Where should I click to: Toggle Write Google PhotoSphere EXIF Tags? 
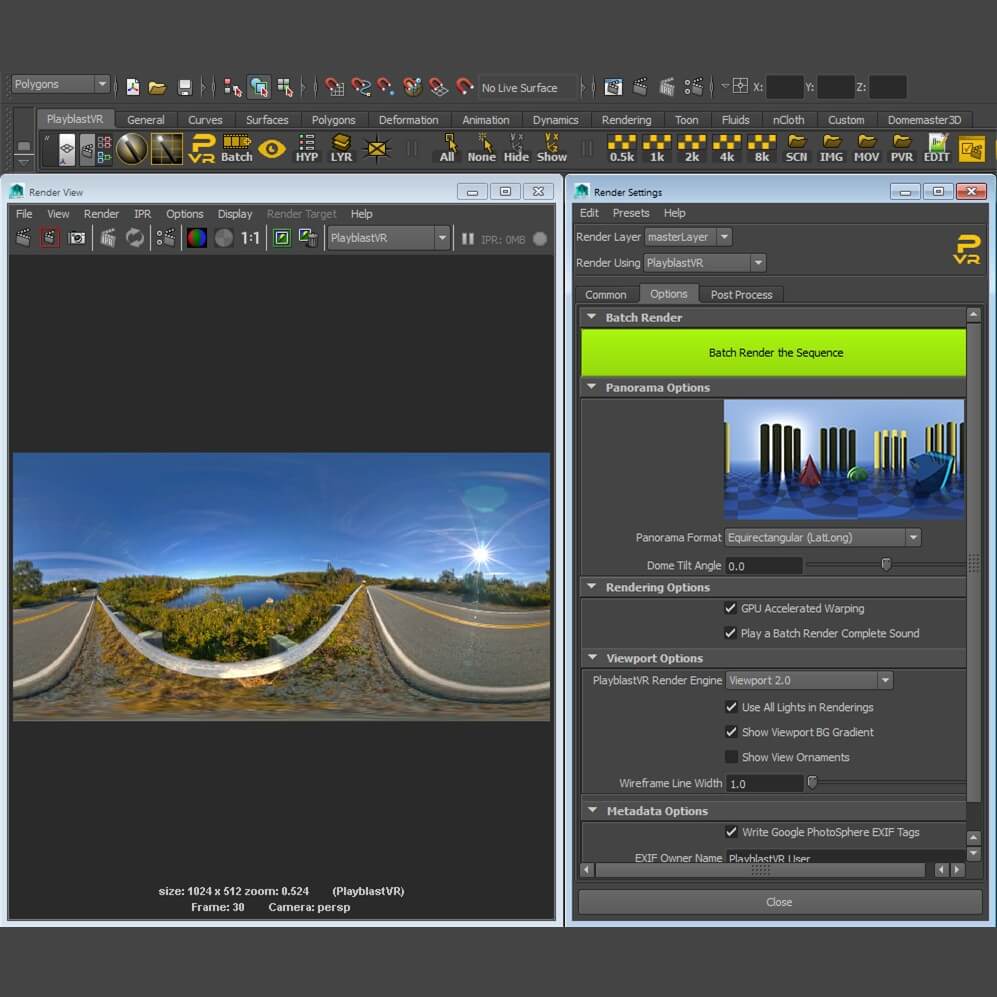[x=731, y=832]
